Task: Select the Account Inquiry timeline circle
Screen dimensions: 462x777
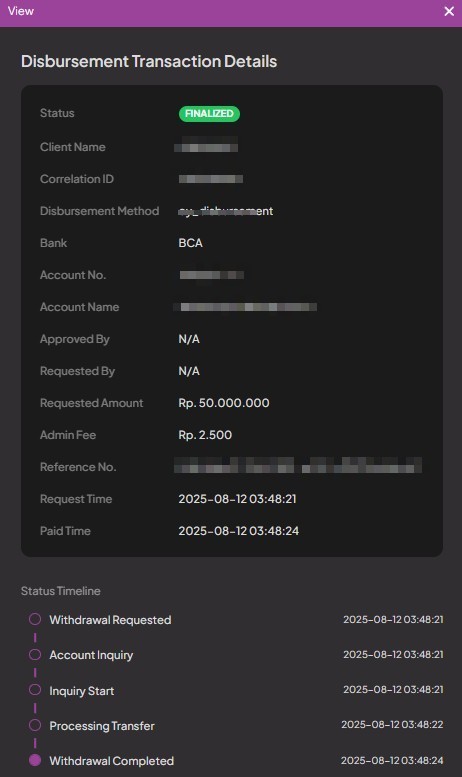Action: coord(35,654)
